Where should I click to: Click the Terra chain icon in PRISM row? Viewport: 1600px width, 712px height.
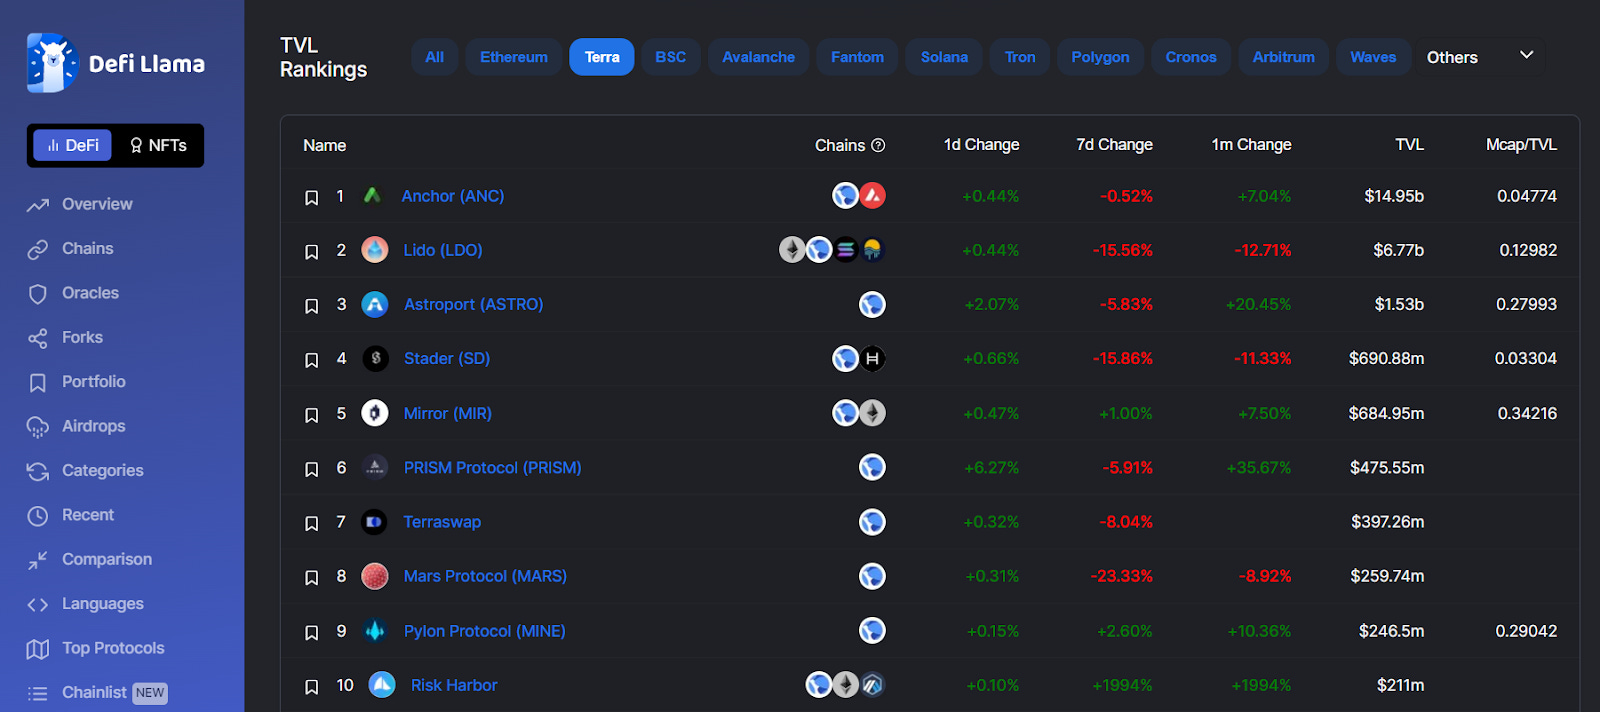(x=873, y=467)
